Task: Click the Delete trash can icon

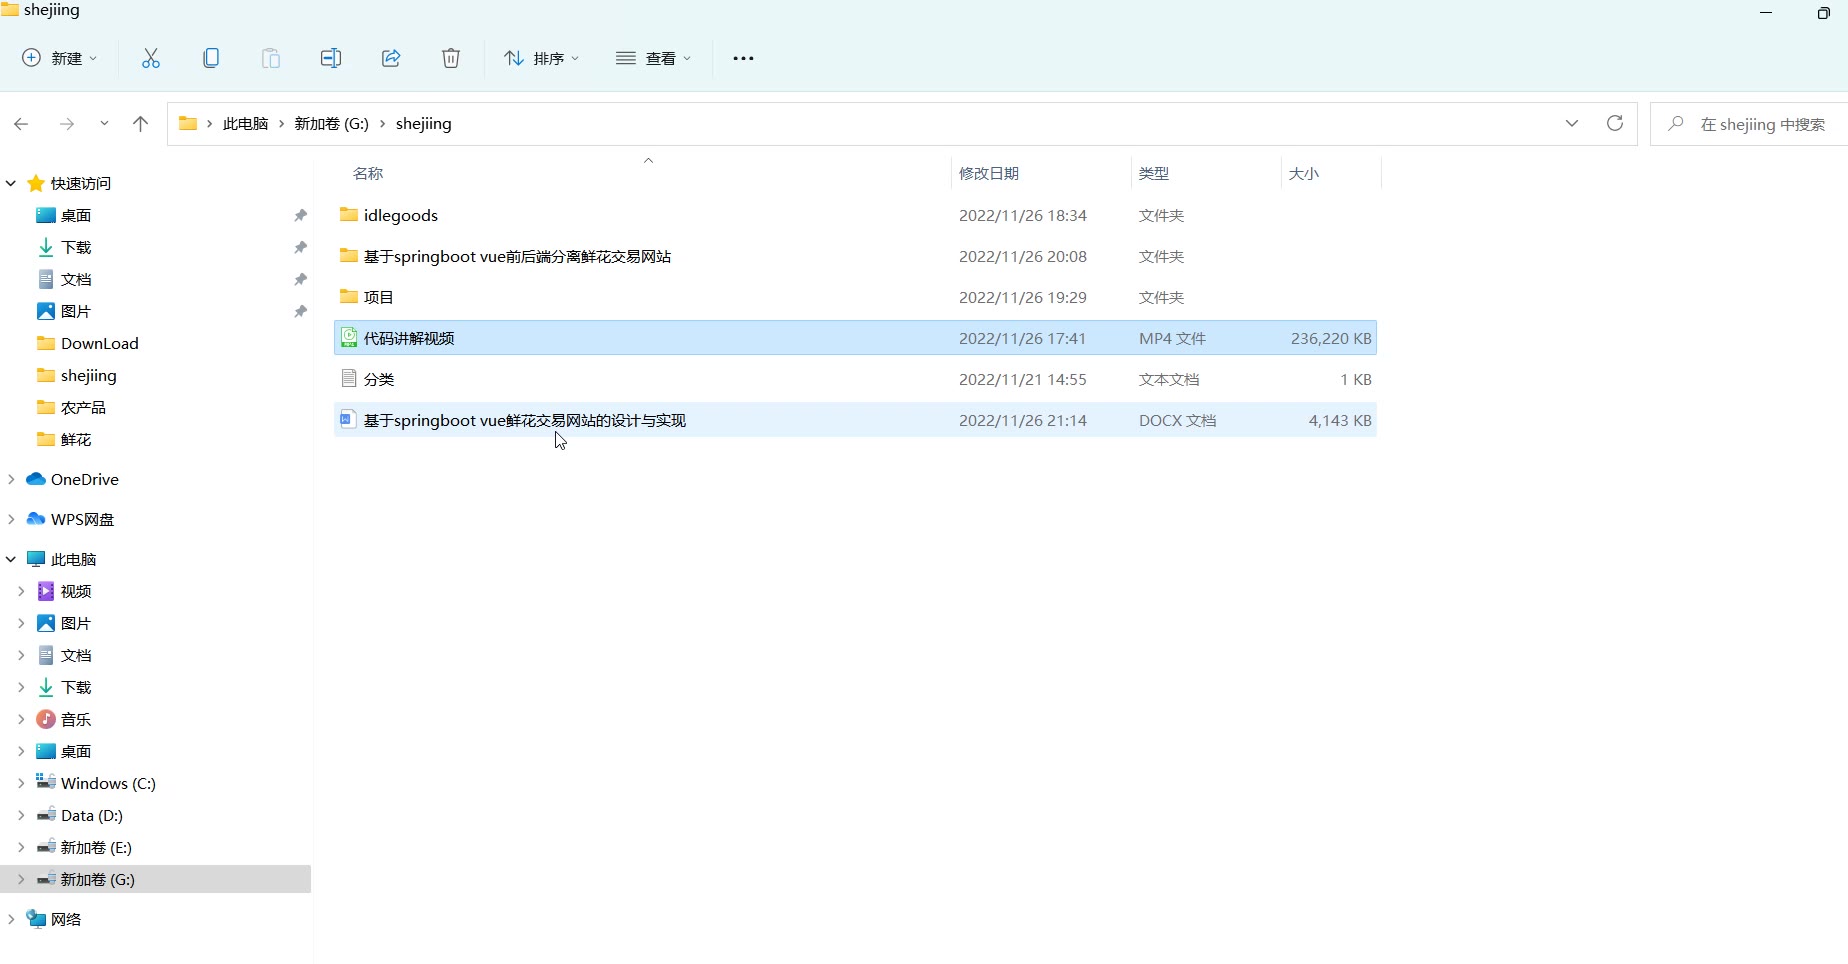Action: [451, 58]
